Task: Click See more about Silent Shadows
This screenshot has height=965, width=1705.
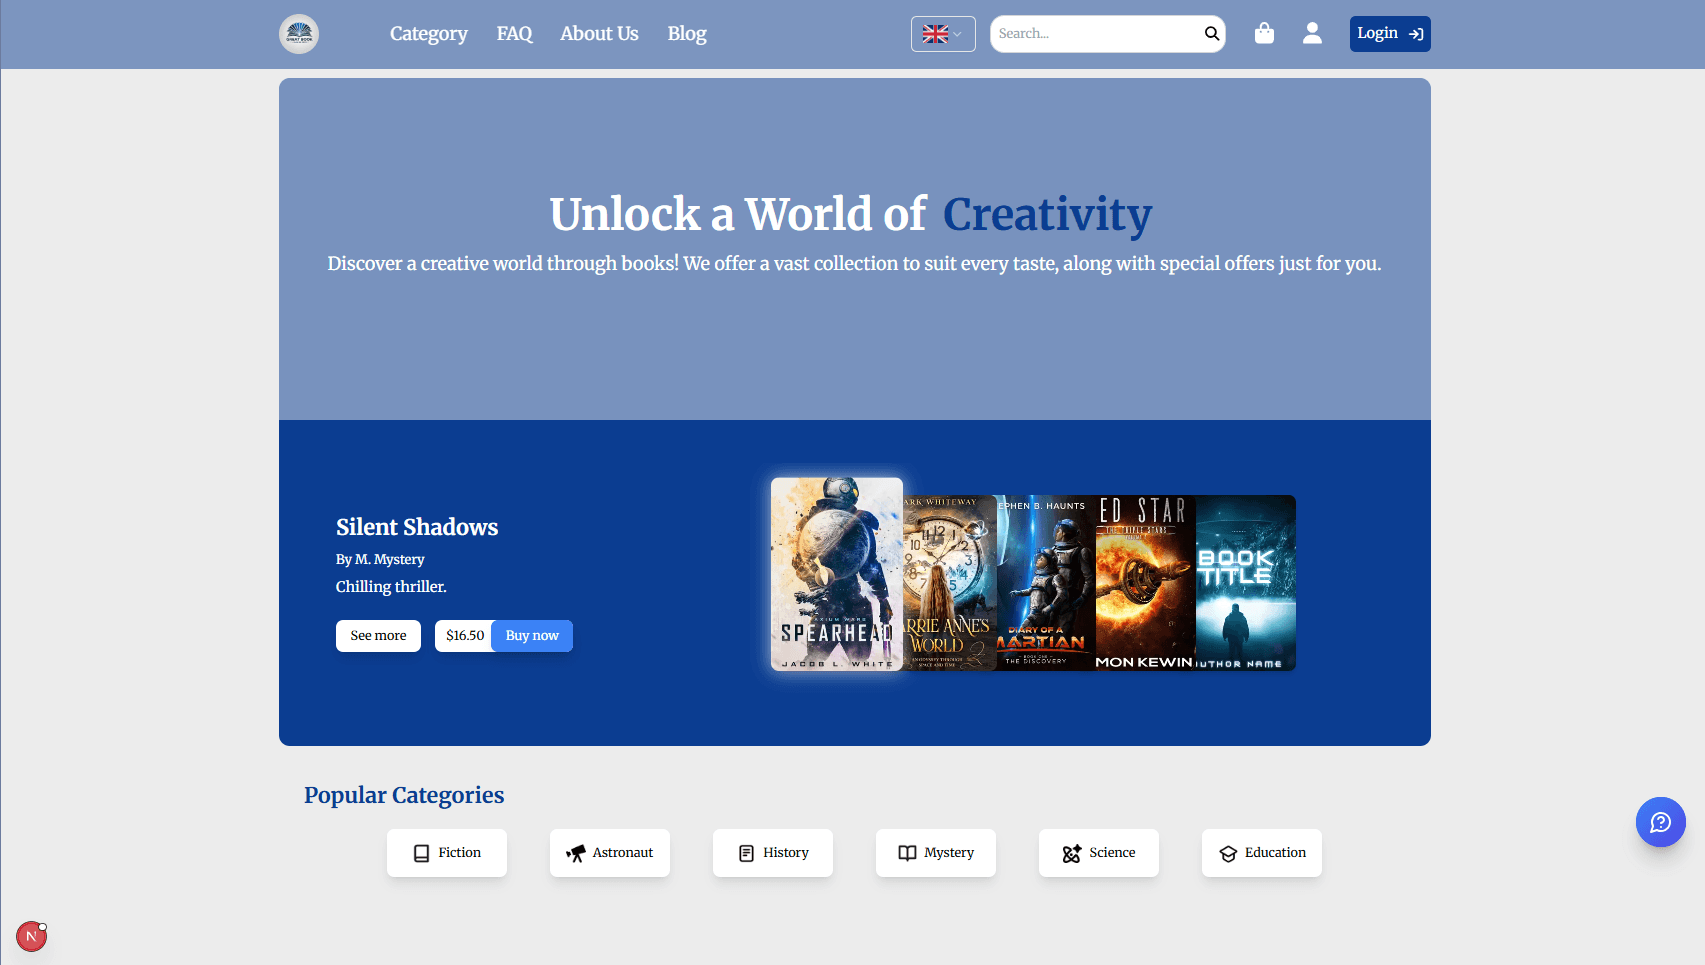Action: point(378,635)
